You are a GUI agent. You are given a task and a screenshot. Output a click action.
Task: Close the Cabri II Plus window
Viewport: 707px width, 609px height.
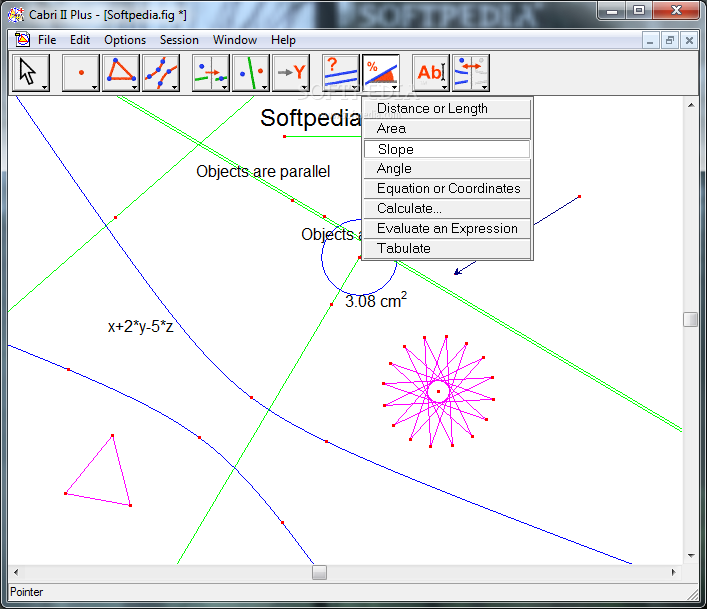[x=676, y=10]
